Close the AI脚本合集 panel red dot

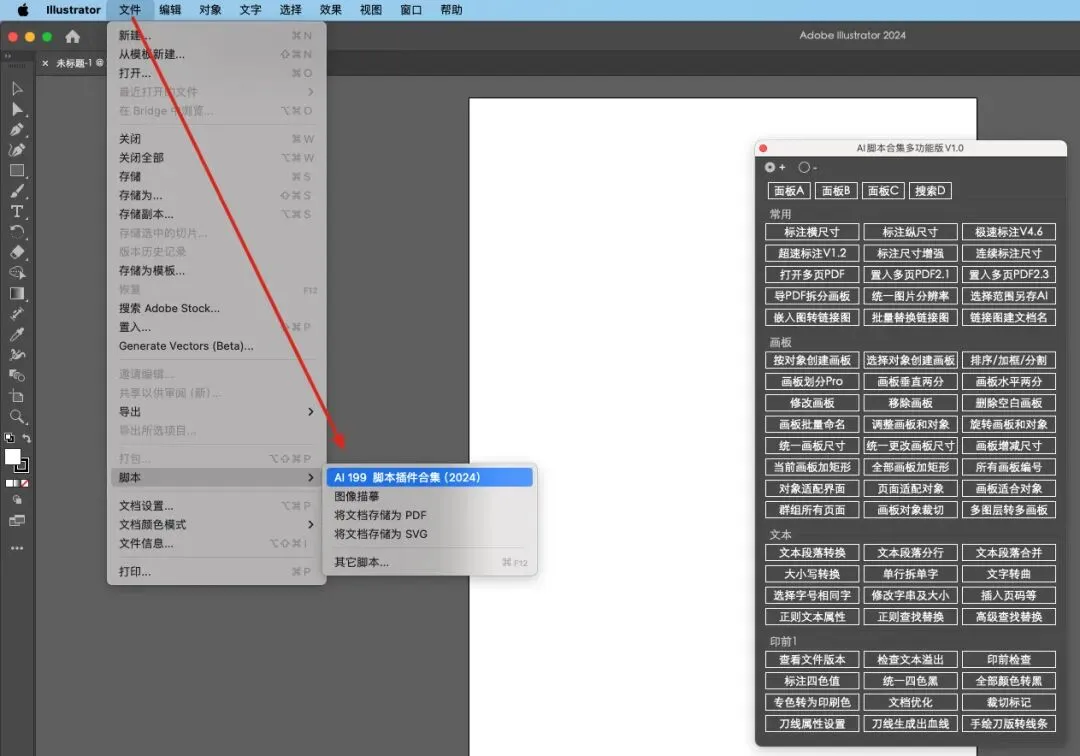(763, 148)
